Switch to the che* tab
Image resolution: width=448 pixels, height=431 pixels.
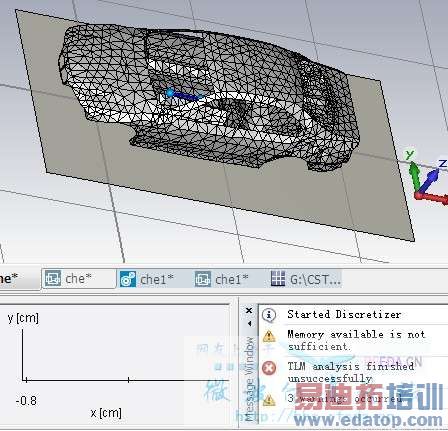pos(79,279)
